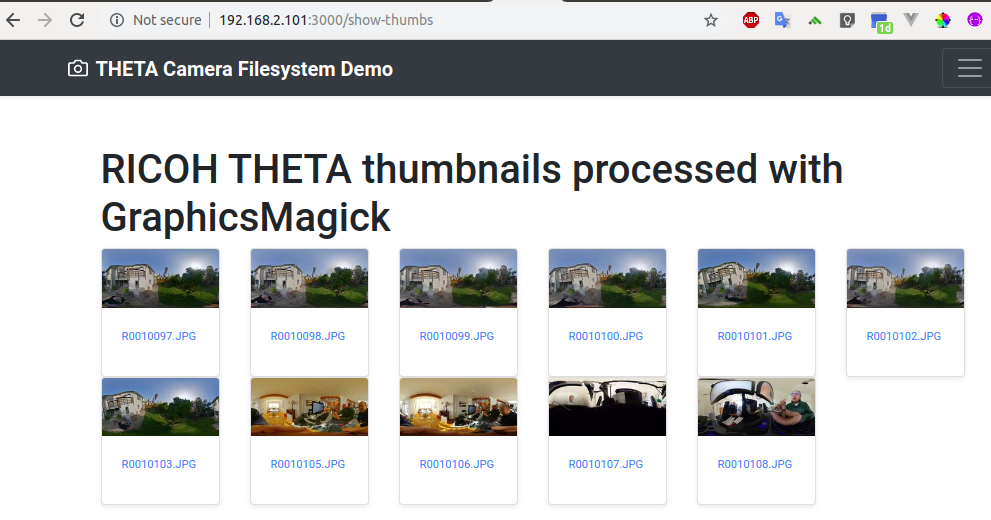Image resolution: width=991 pixels, height=520 pixels.
Task: Click the browser forward arrow
Action: (x=45, y=20)
